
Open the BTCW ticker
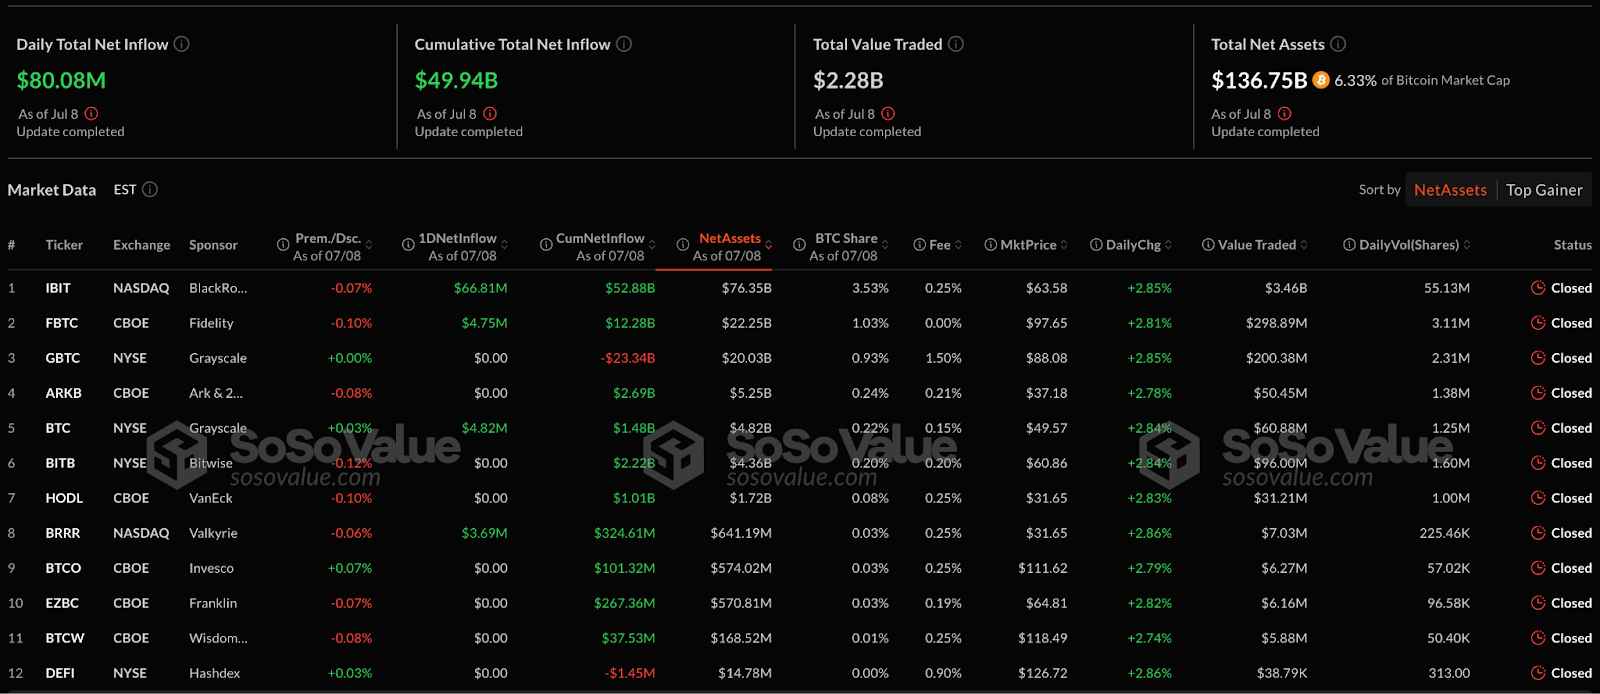tap(65, 638)
